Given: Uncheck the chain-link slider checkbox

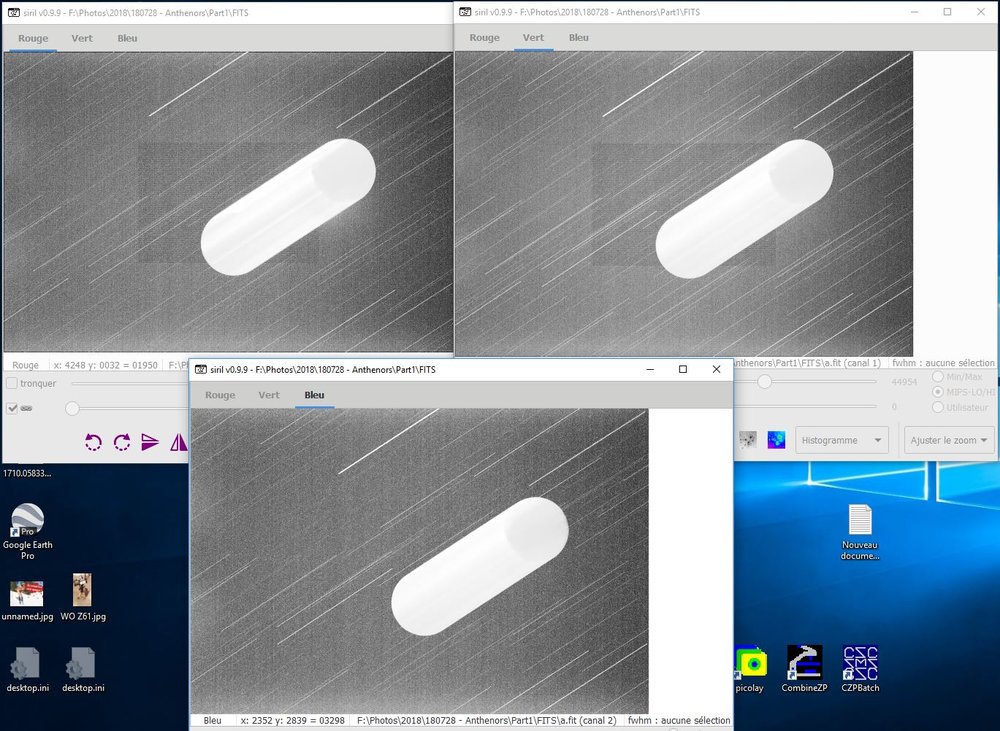Looking at the screenshot, I should point(12,408).
